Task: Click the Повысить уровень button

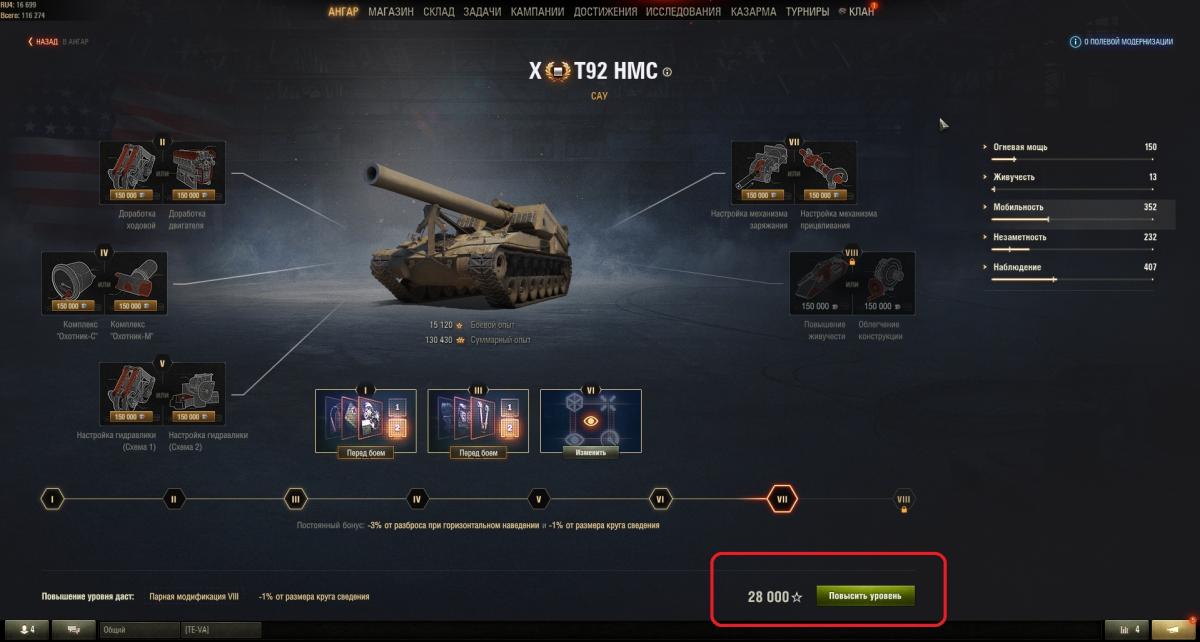Action: [x=866, y=596]
